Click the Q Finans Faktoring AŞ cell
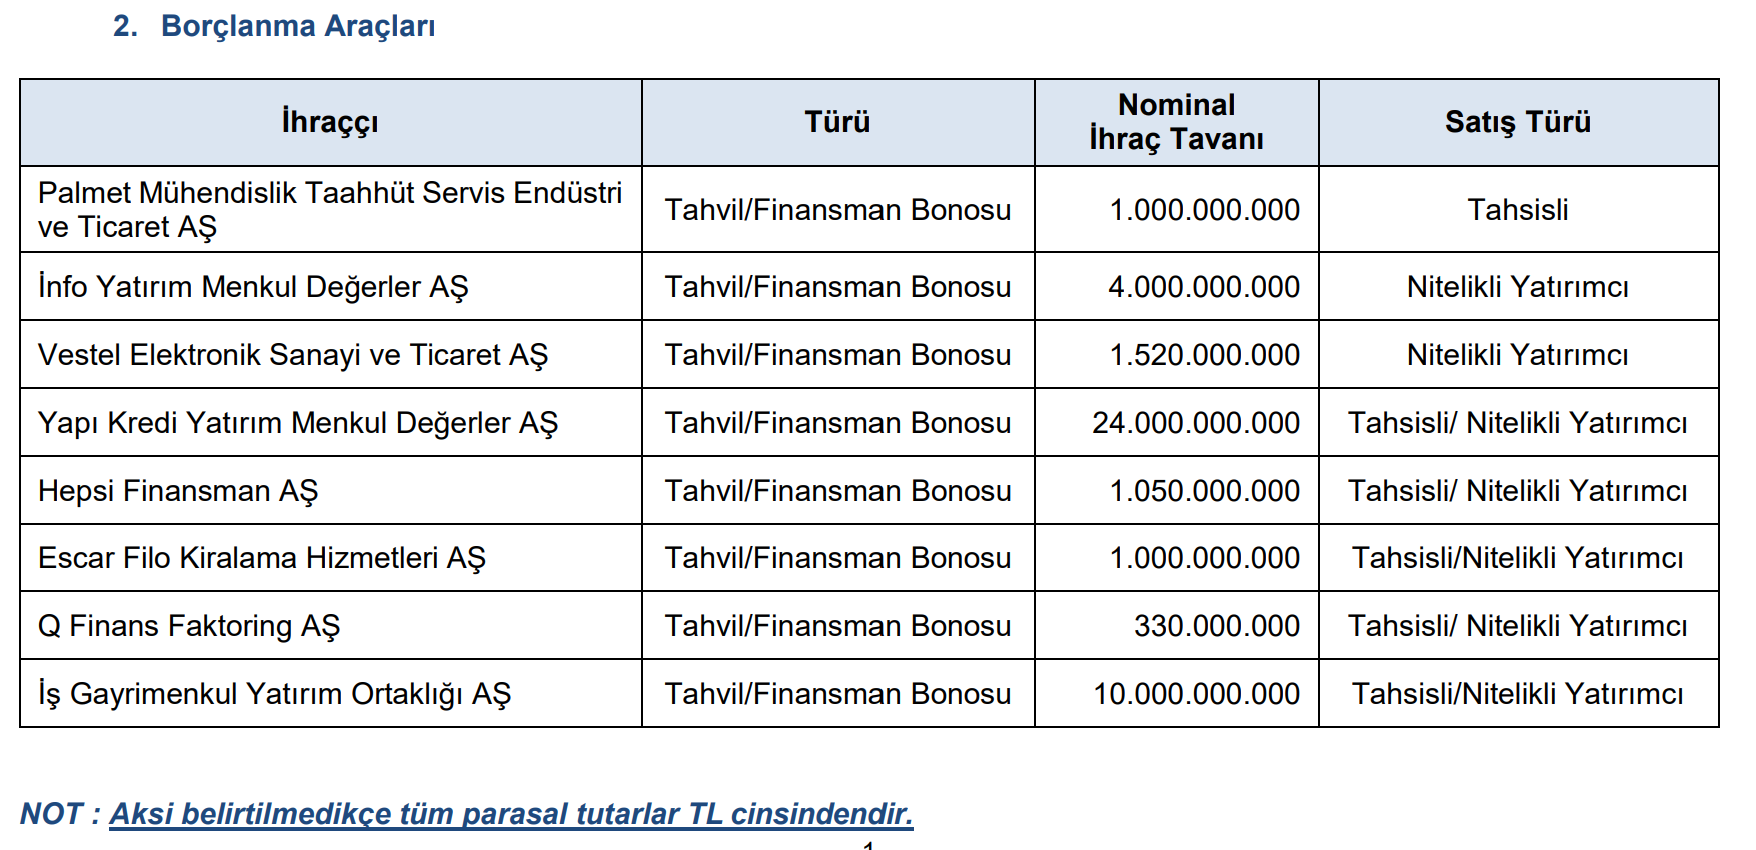Screen dimensions: 1756x850 (x=189, y=626)
